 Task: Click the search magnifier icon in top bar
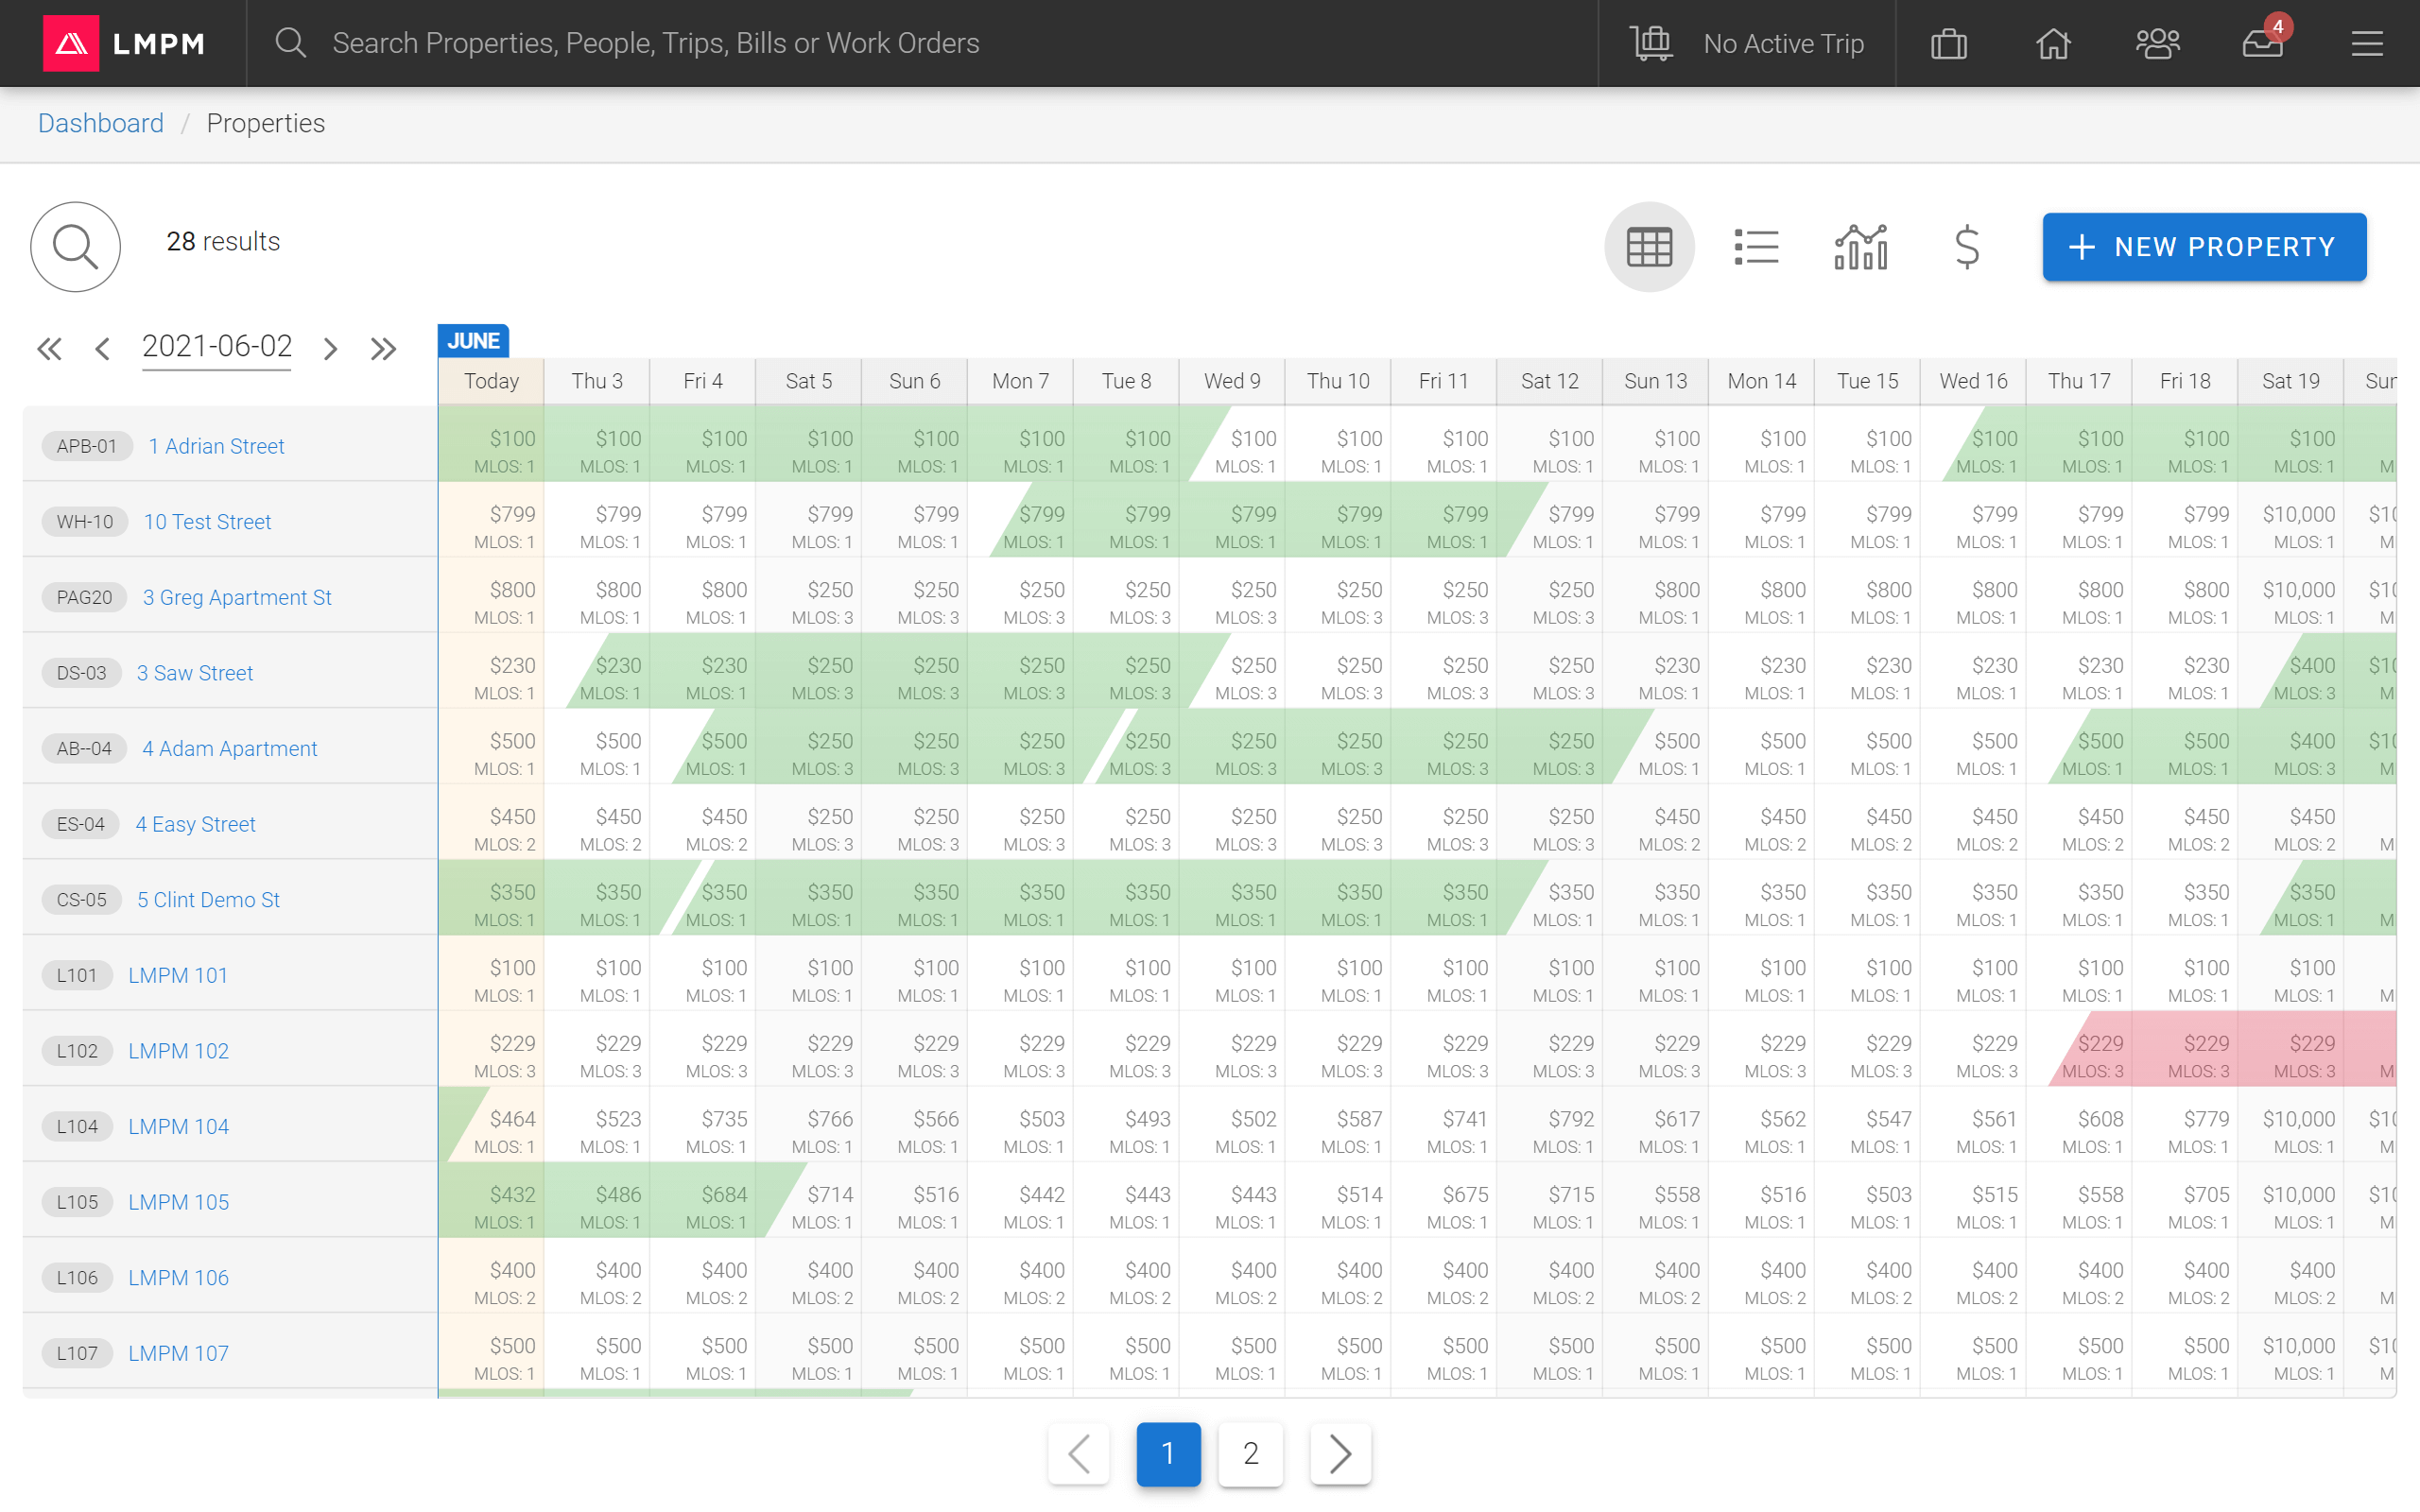click(290, 43)
